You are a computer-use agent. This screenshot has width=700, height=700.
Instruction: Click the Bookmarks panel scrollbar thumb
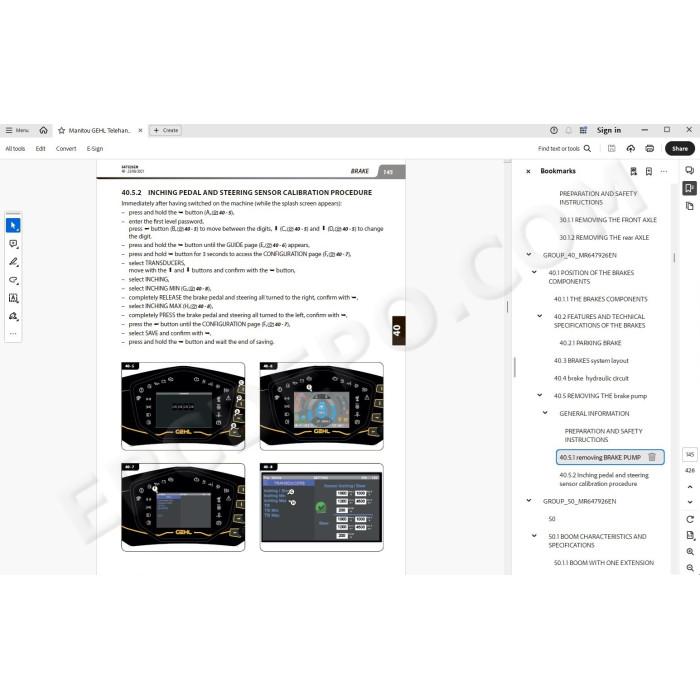coord(674,258)
